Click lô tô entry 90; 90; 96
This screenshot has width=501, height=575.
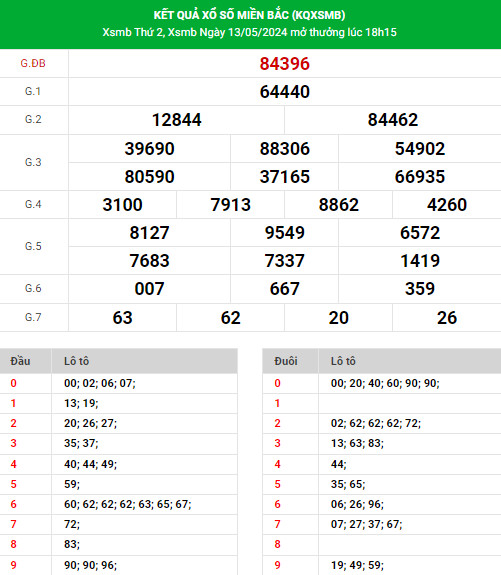[x=90, y=565]
